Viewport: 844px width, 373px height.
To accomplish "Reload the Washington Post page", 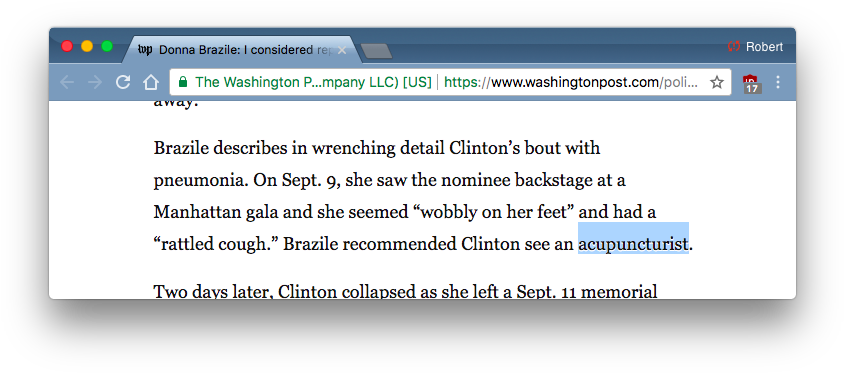I will coord(123,82).
